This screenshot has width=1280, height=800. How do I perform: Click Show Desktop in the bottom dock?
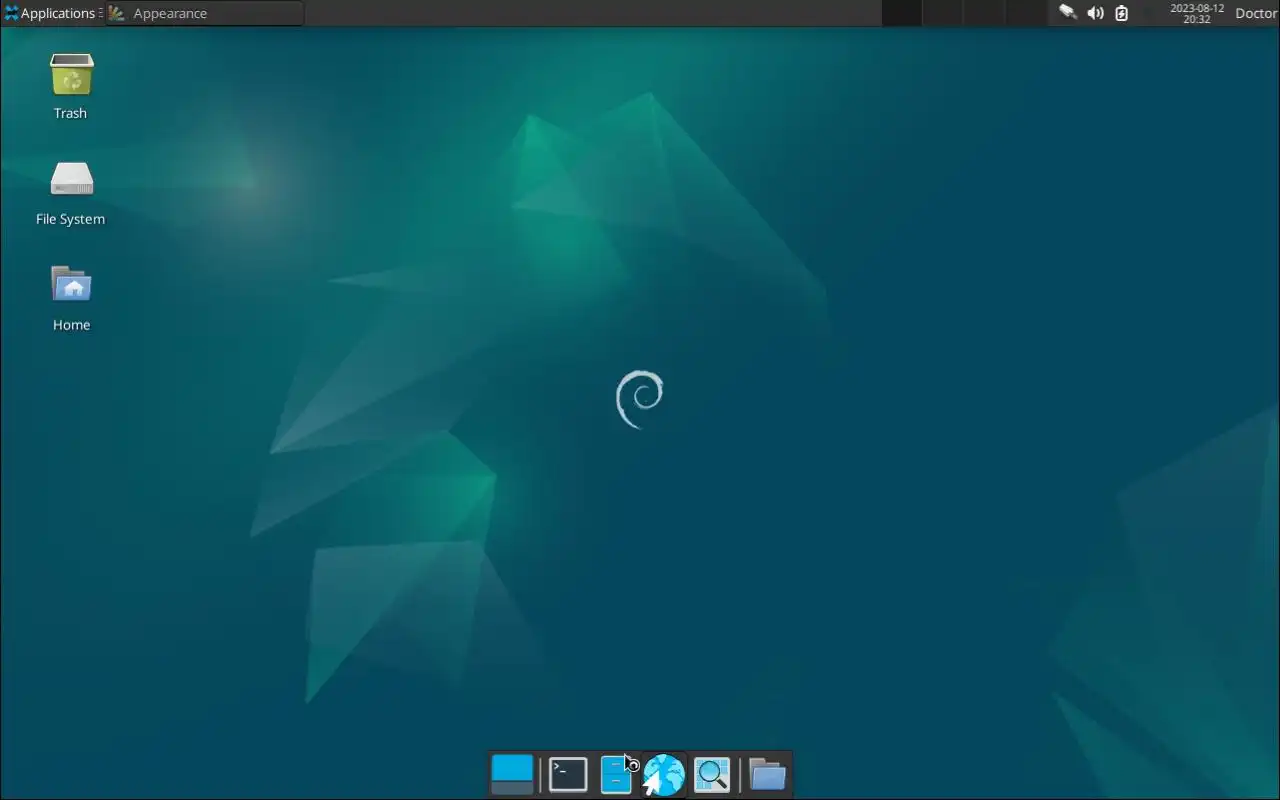[x=512, y=775]
